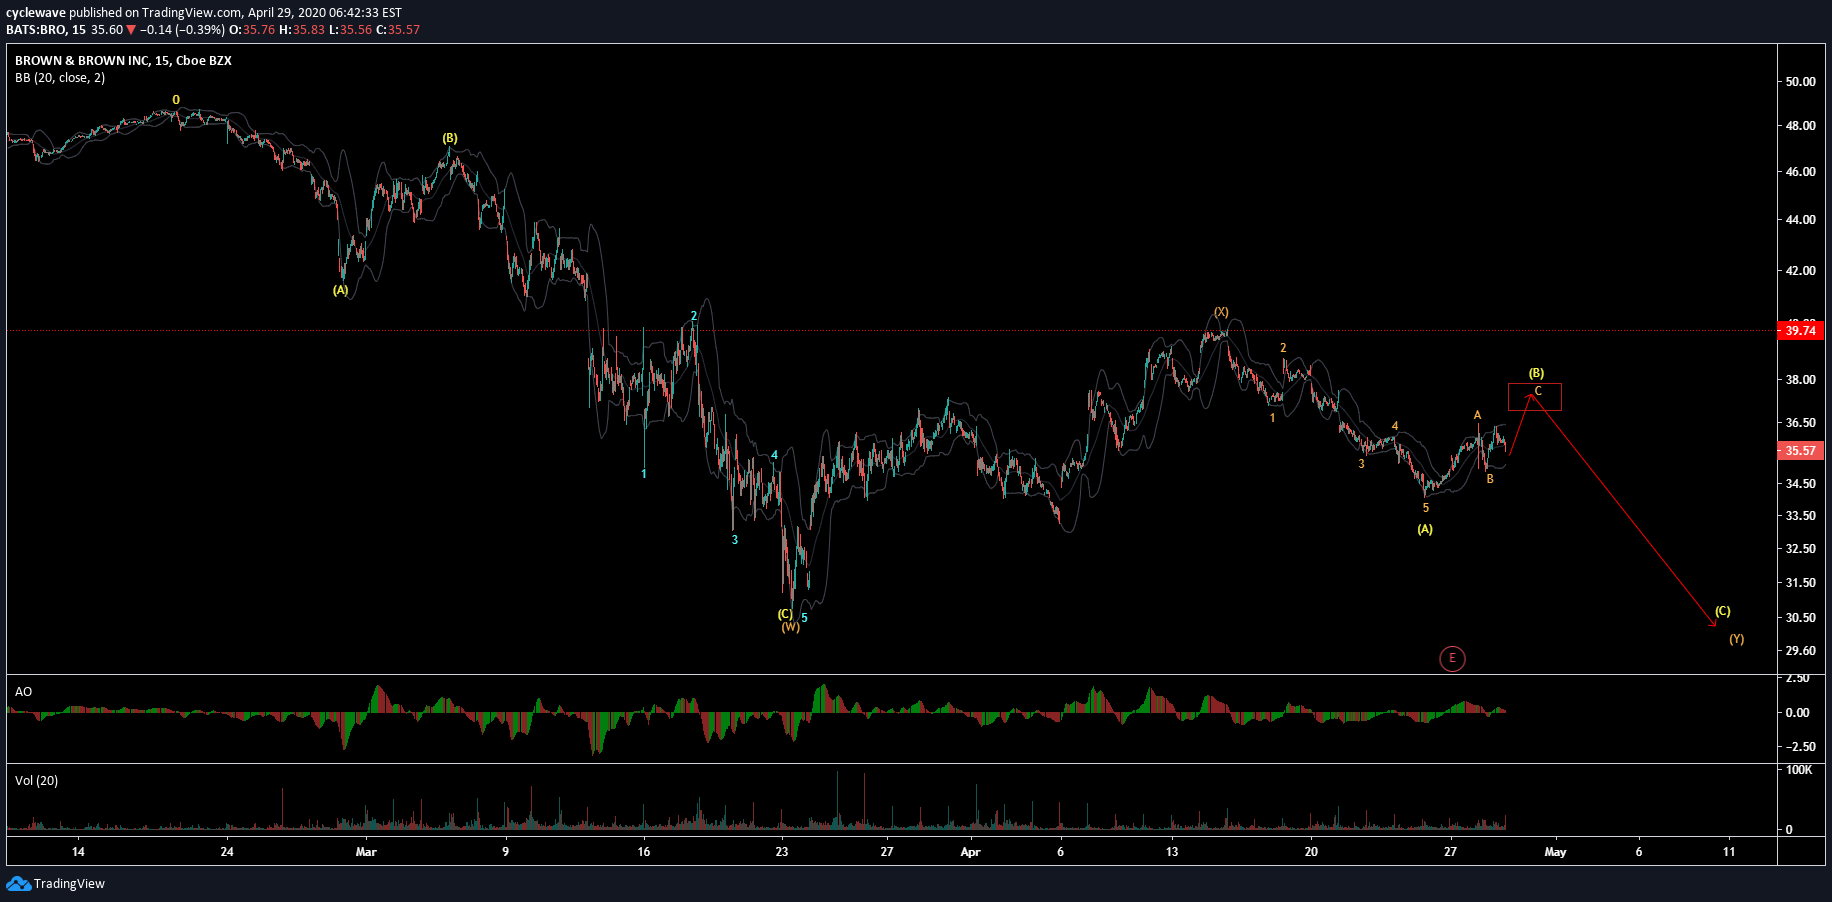
Task: Select the AO indicator pane label
Action: (x=23, y=692)
